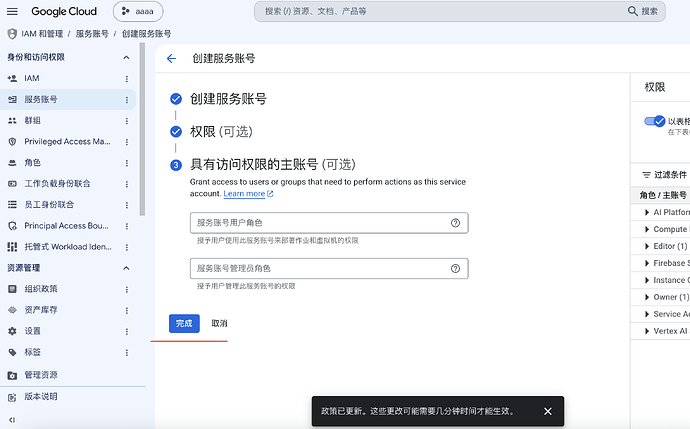Click the 组织政策 icon
The width and height of the screenshot is (690, 429).
click(12, 289)
